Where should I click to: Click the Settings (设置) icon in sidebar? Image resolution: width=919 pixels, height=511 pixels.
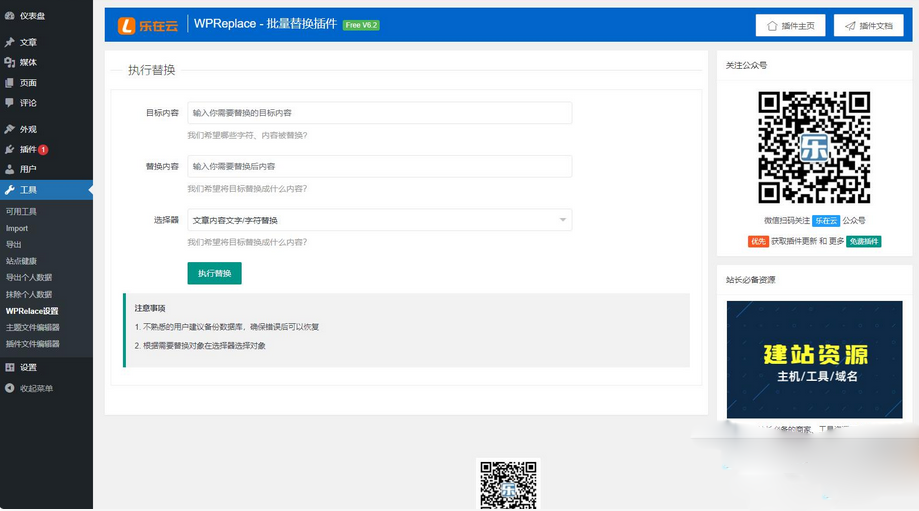(10, 367)
